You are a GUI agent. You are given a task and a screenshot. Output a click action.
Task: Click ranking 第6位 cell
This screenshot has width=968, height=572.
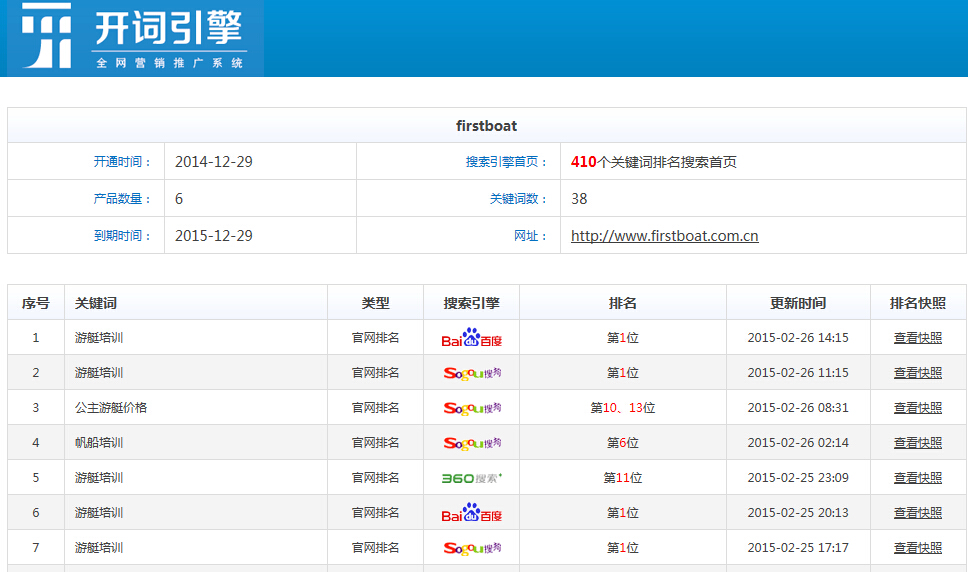pos(622,442)
